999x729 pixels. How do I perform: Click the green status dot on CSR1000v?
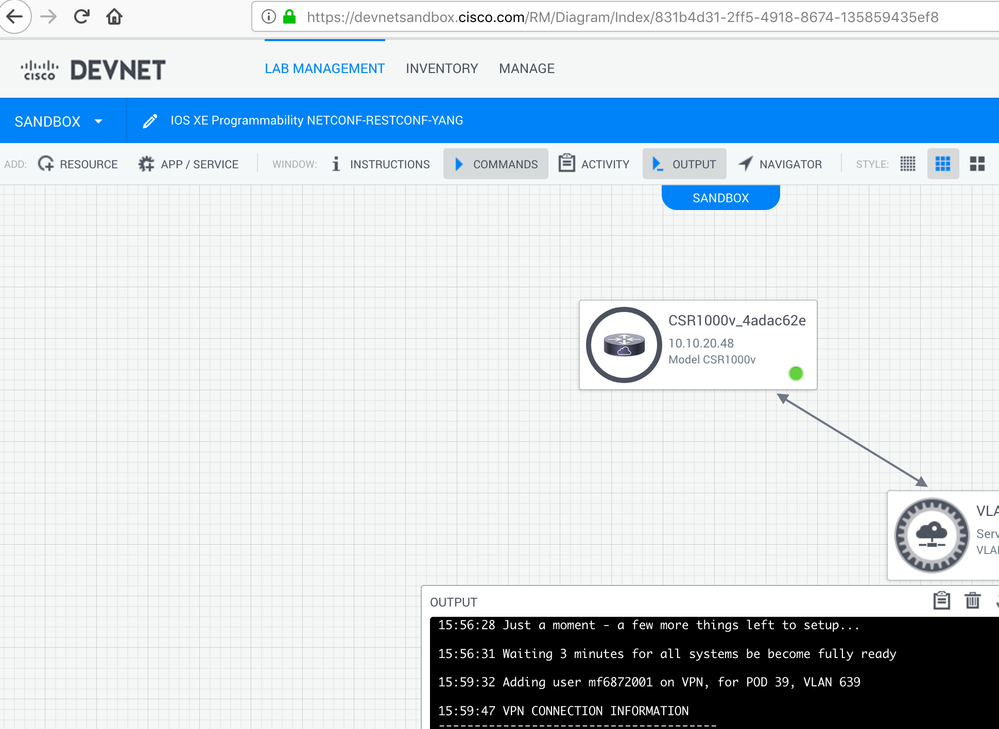click(796, 373)
